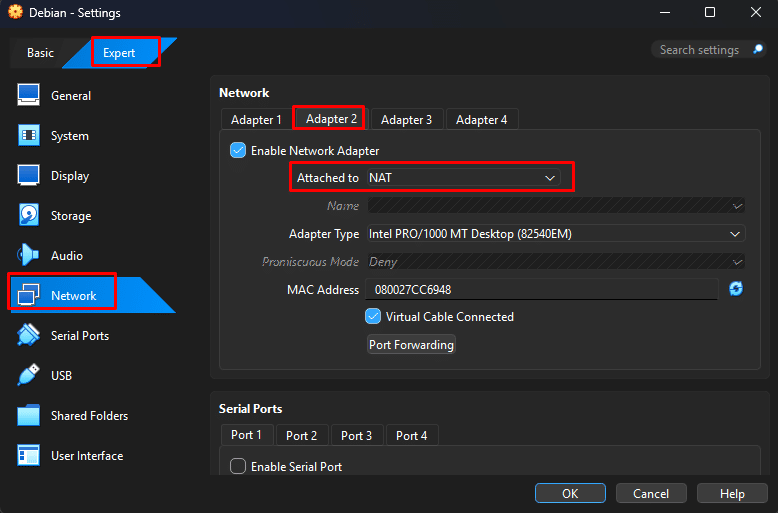
Task: Click the User Interface label in sidebar
Action: pyautogui.click(x=87, y=456)
